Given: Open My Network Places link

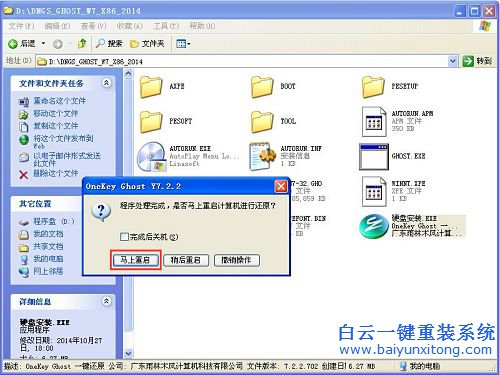Looking at the screenshot, I should point(48,271).
